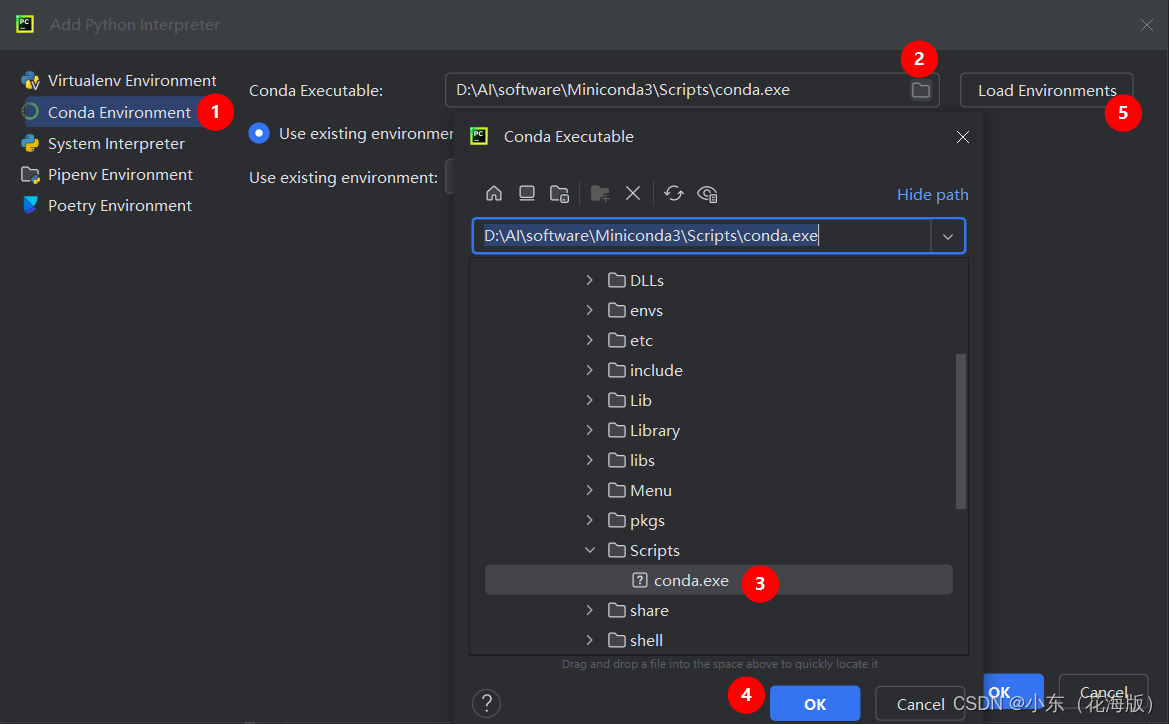The width and height of the screenshot is (1169, 724).
Task: Click the Conda Environment ring icon
Action: 30,112
